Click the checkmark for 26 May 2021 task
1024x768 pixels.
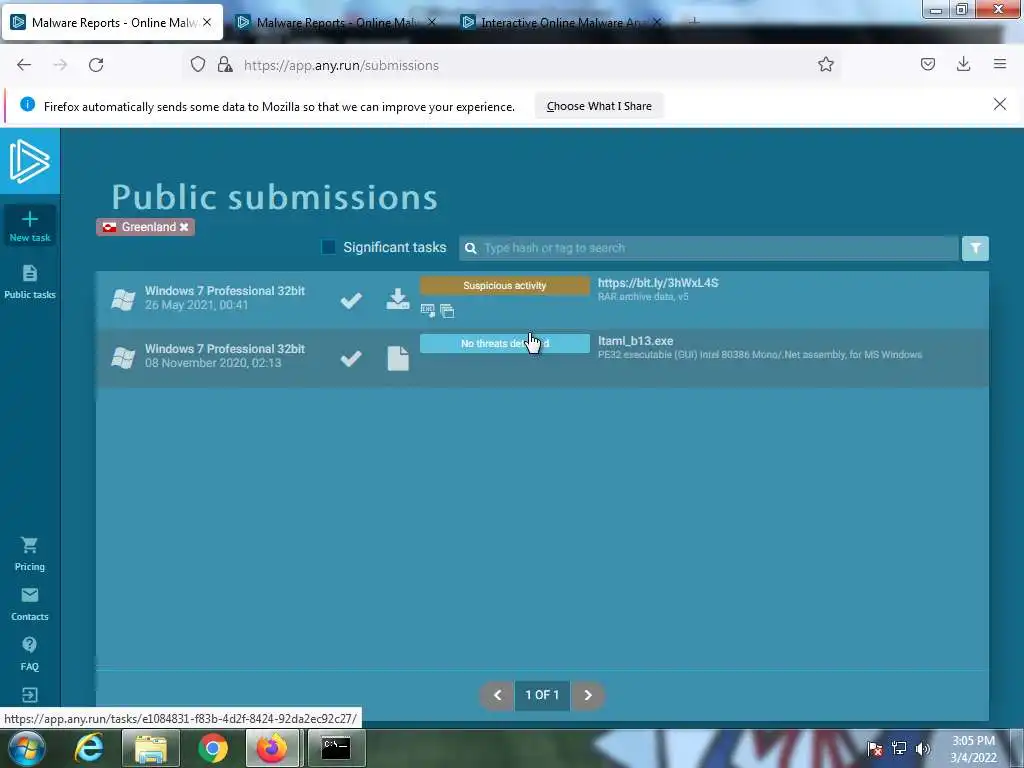351,300
